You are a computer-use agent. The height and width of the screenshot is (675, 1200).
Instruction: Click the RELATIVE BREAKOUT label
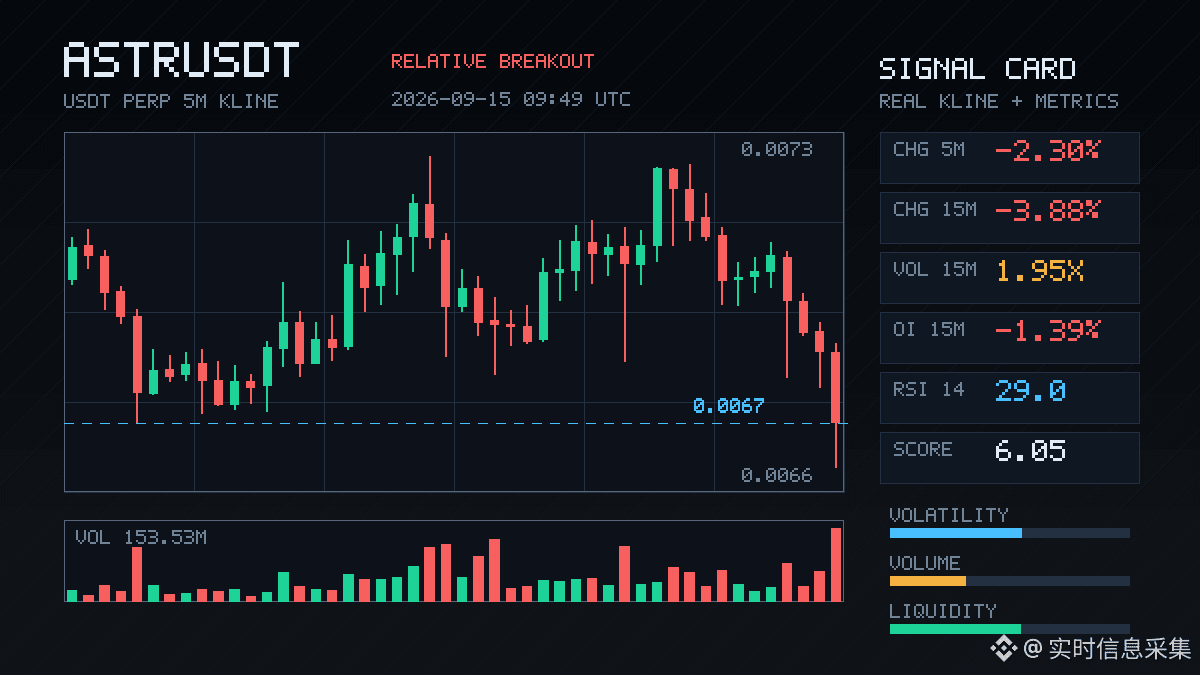[492, 61]
